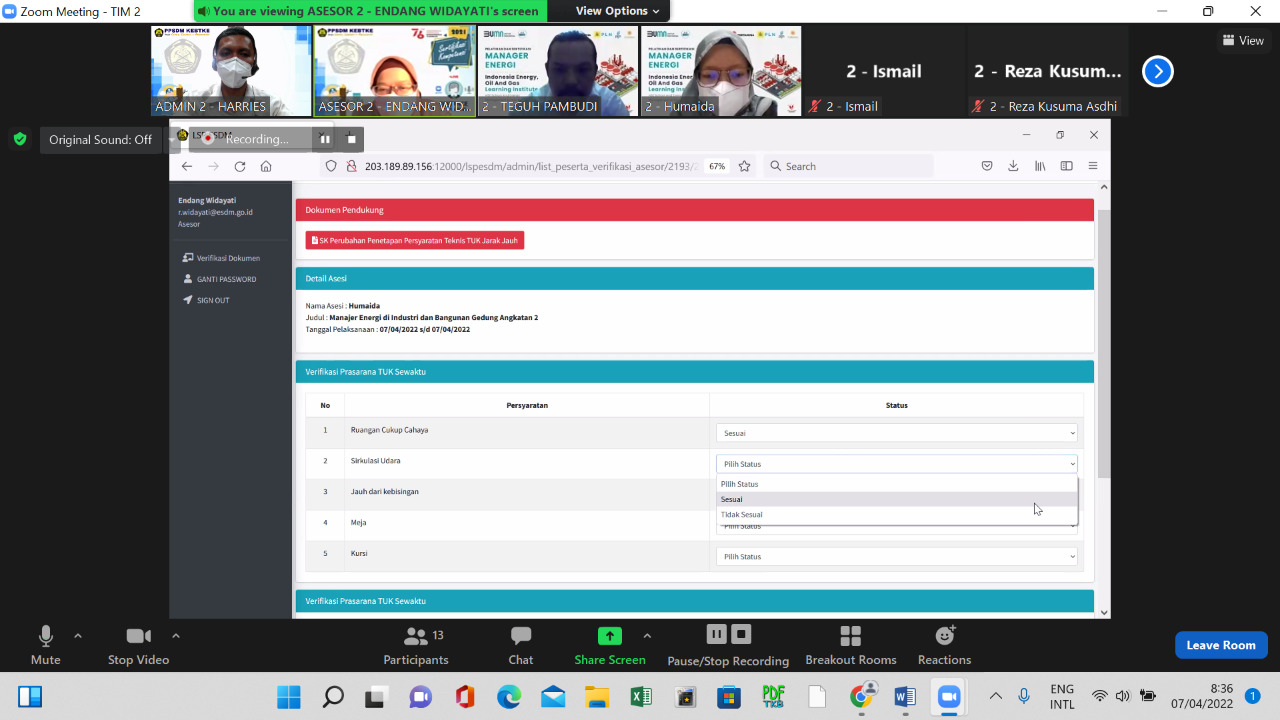The height and width of the screenshot is (720, 1280).
Task: Open the Reactions menu
Action: tap(945, 645)
